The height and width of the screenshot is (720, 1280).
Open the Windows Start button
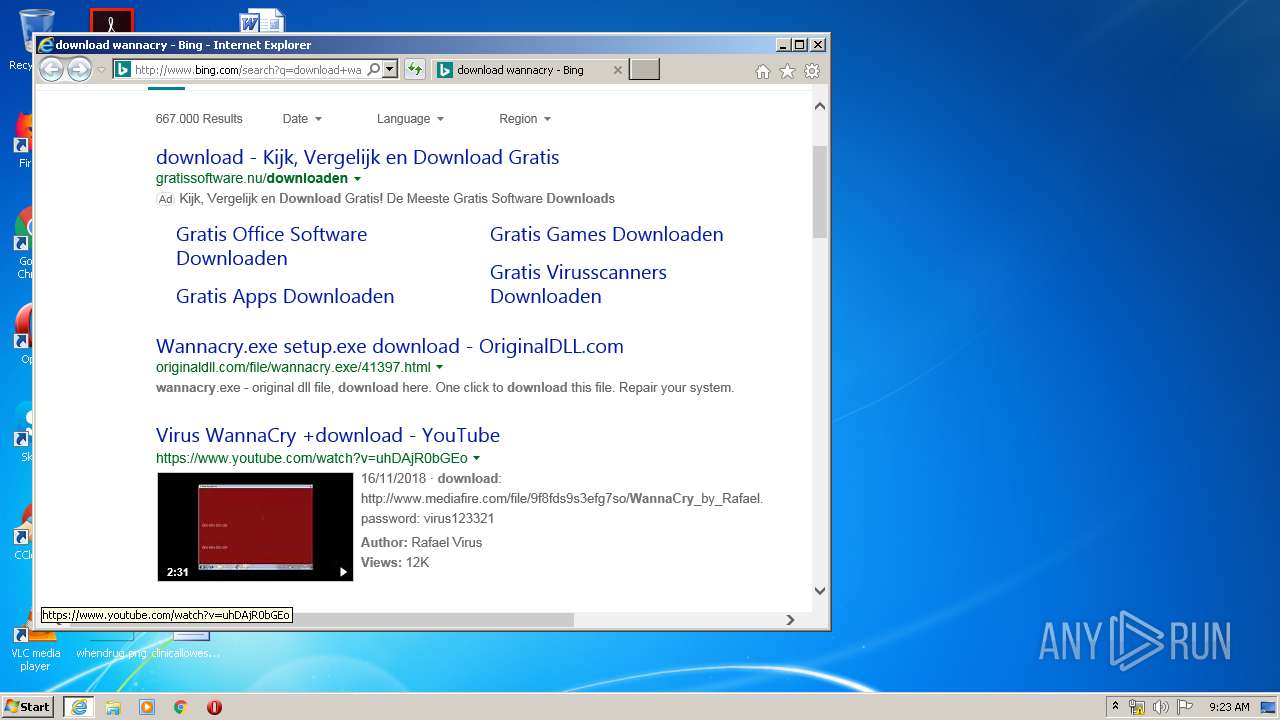[x=27, y=706]
